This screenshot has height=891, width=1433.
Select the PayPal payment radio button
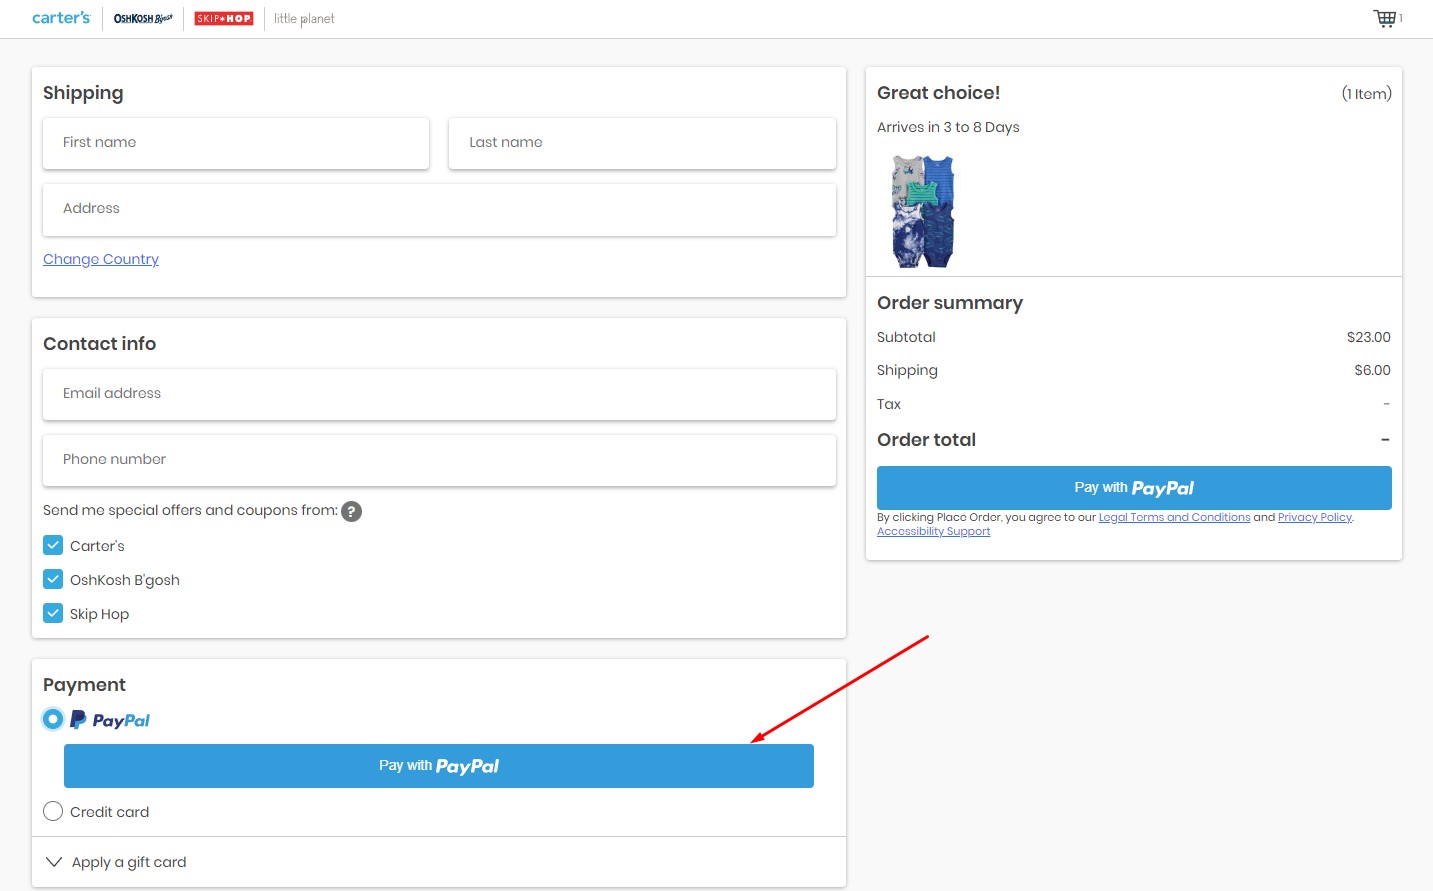53,719
